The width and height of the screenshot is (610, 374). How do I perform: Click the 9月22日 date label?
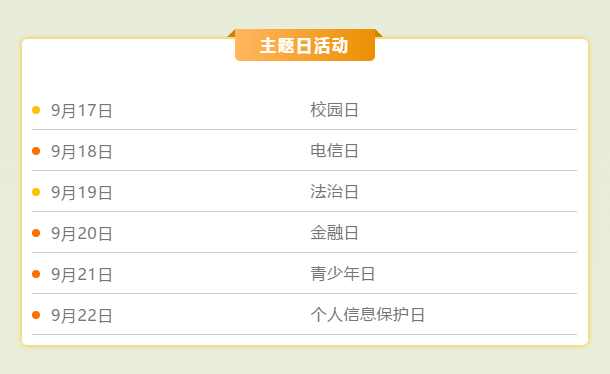pos(82,316)
